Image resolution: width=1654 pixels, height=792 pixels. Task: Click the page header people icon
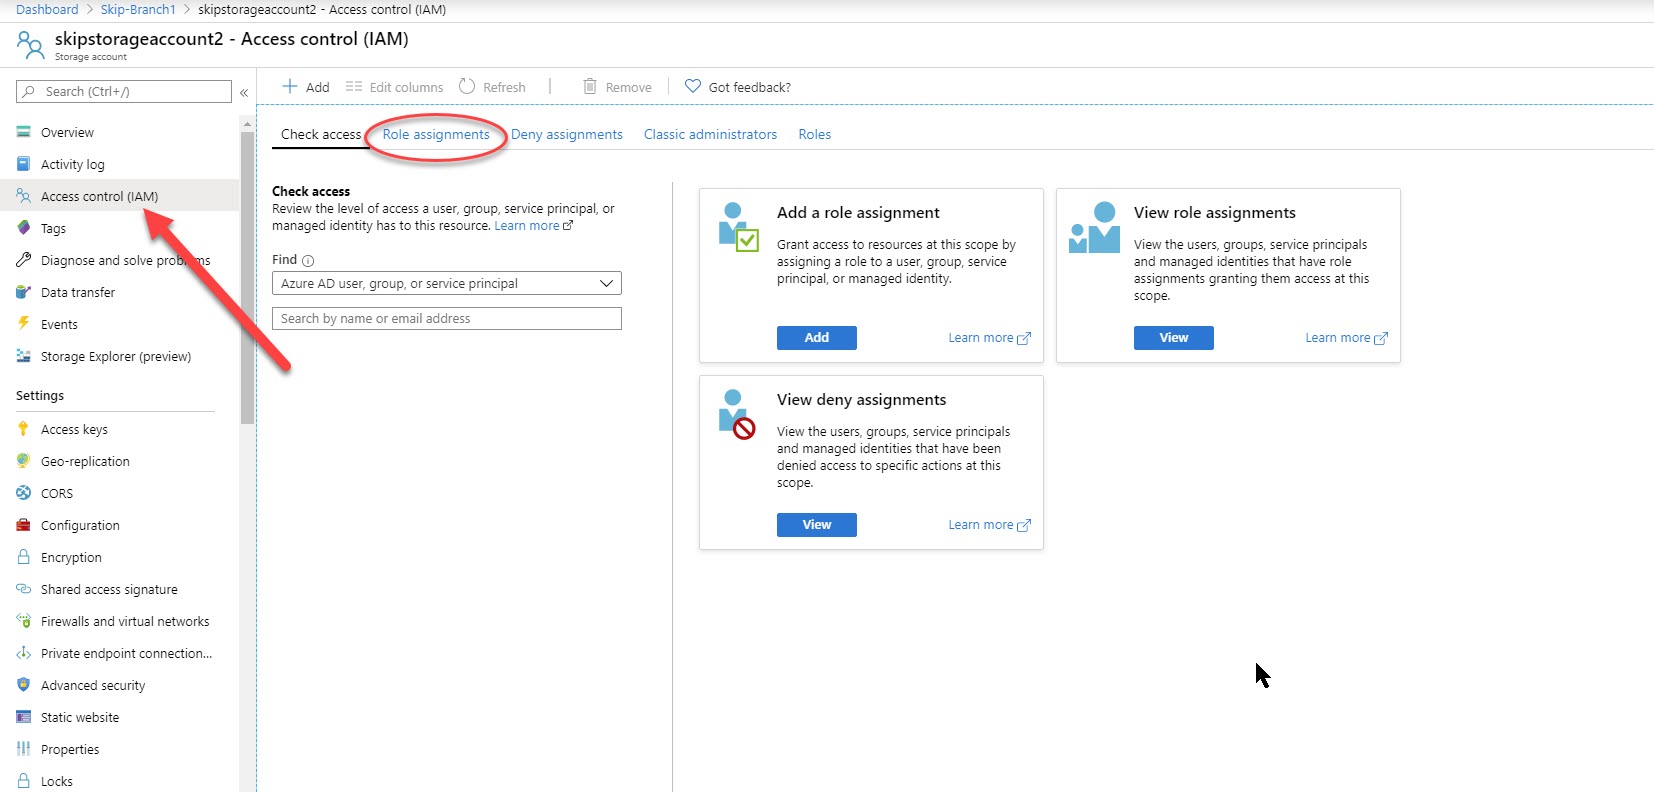30,45
